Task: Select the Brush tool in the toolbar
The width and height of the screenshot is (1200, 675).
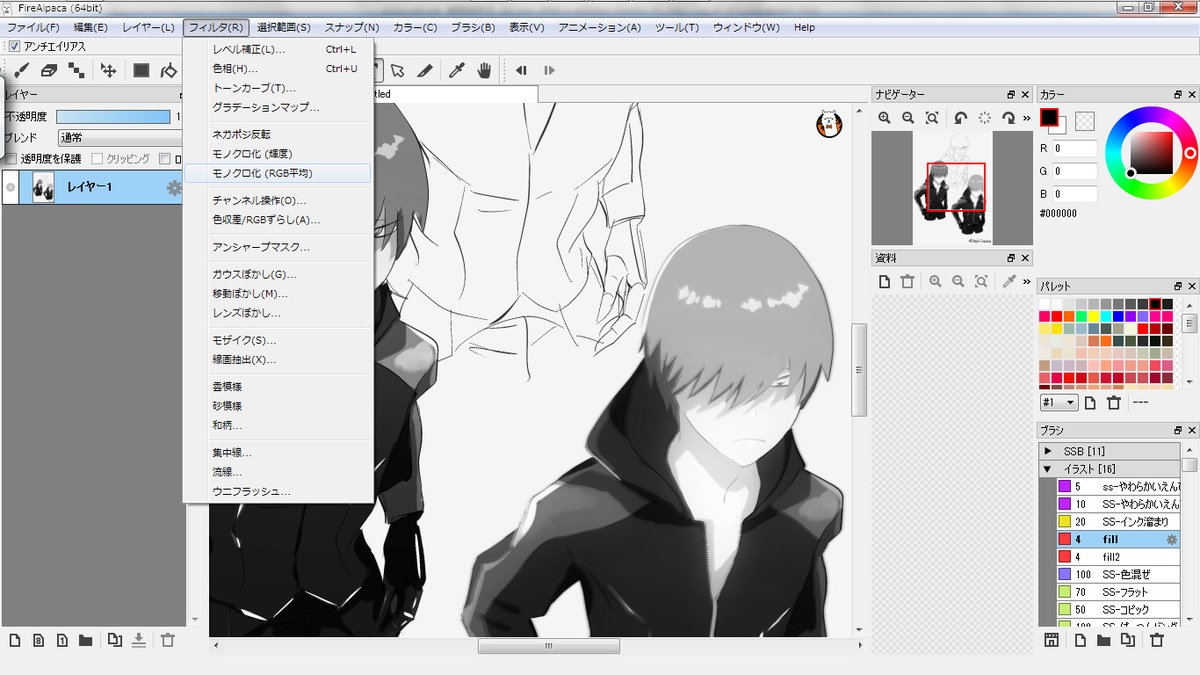Action: (x=21, y=70)
